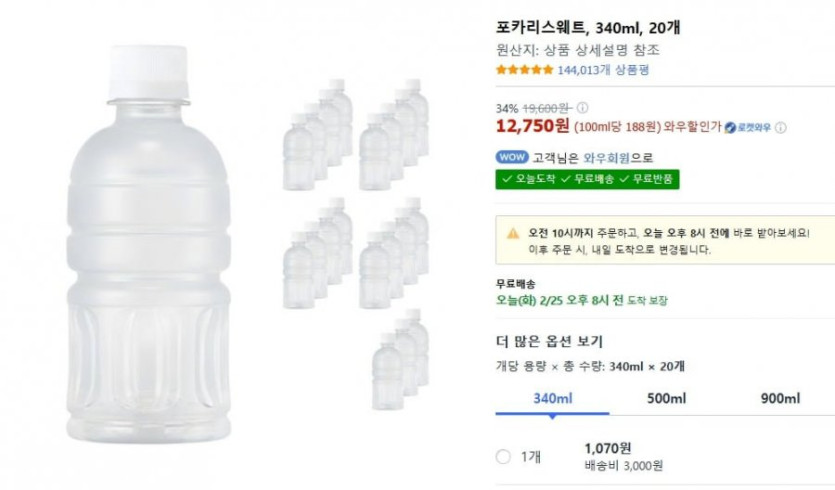
Task: Switch to the 500ml size tab
Action: pyautogui.click(x=665, y=398)
